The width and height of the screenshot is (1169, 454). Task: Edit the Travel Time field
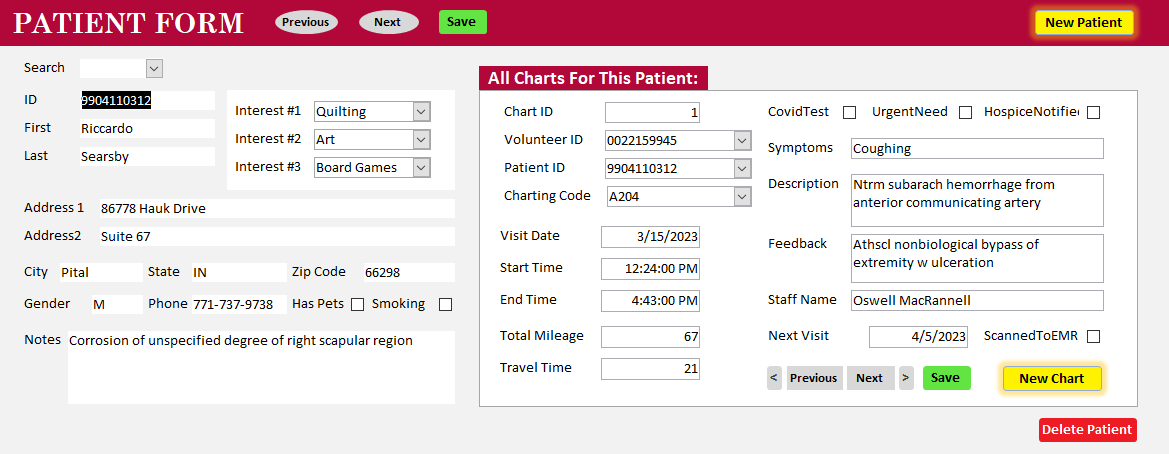click(x=650, y=369)
